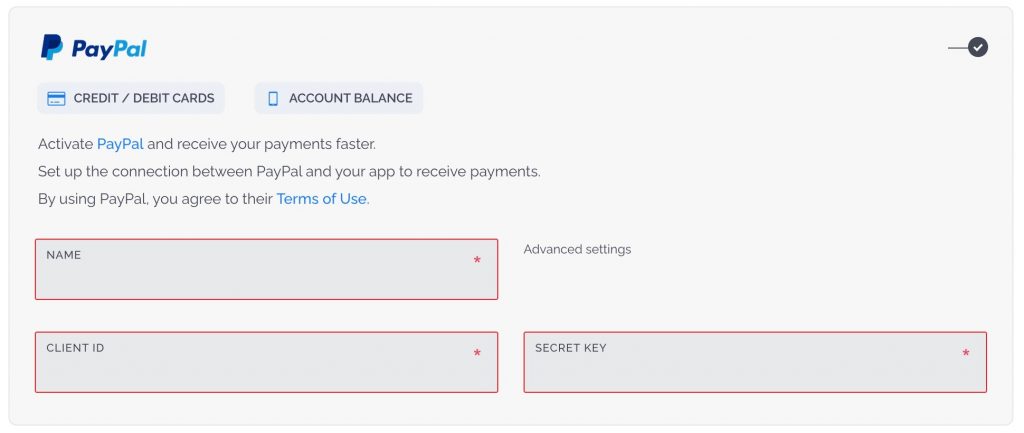Click the PayPal wordmark in the header
The height and width of the screenshot is (433, 1024).
coord(109,49)
